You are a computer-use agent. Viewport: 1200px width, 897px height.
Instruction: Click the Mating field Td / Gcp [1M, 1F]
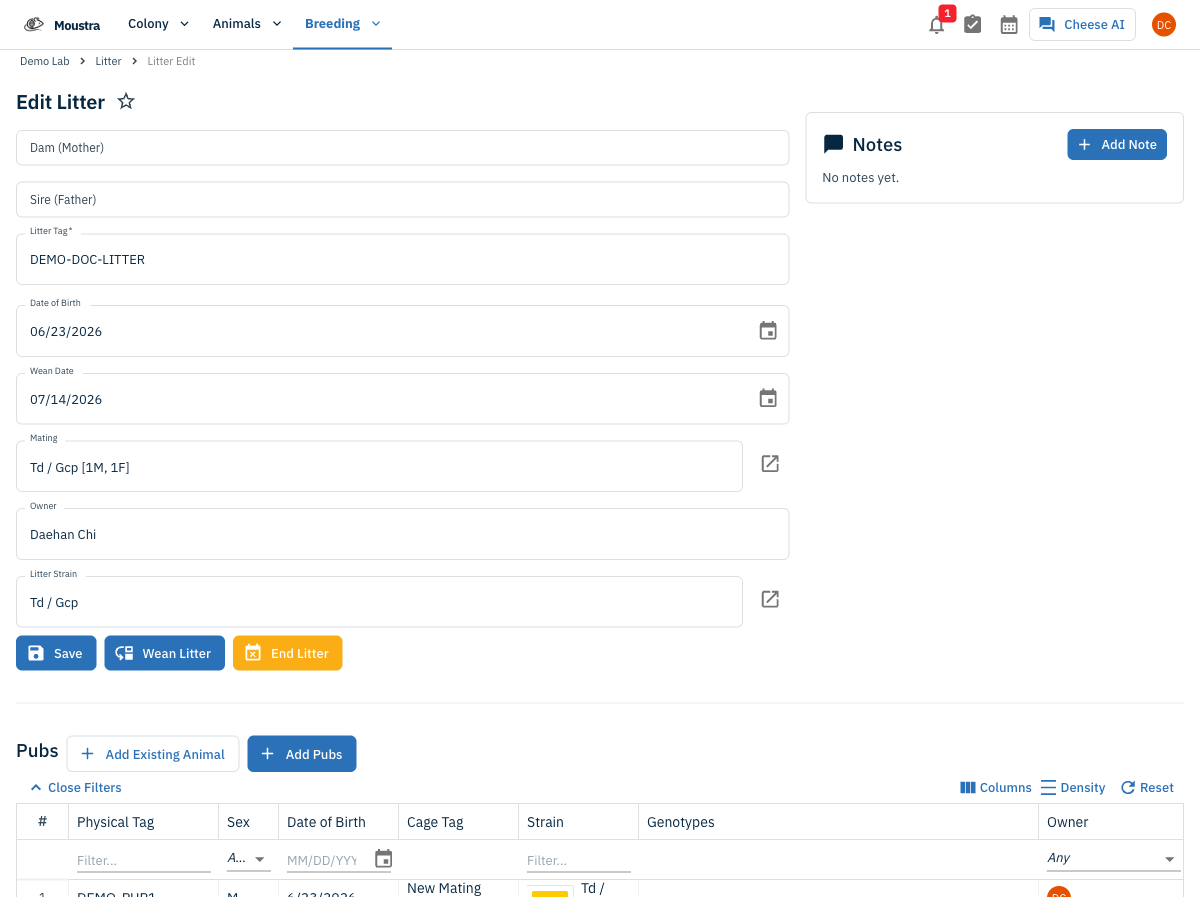[x=379, y=466]
